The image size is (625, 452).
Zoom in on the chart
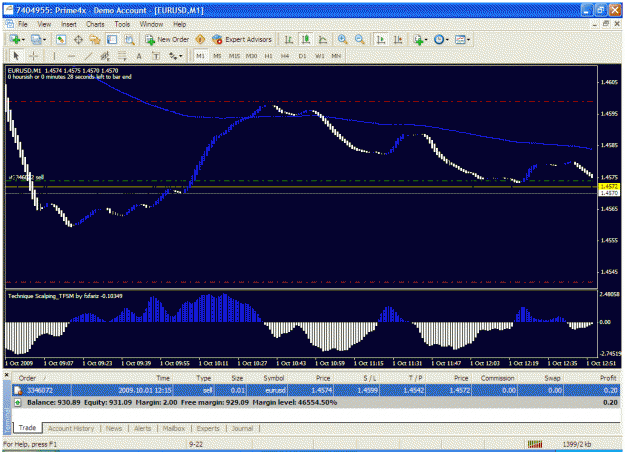point(342,39)
